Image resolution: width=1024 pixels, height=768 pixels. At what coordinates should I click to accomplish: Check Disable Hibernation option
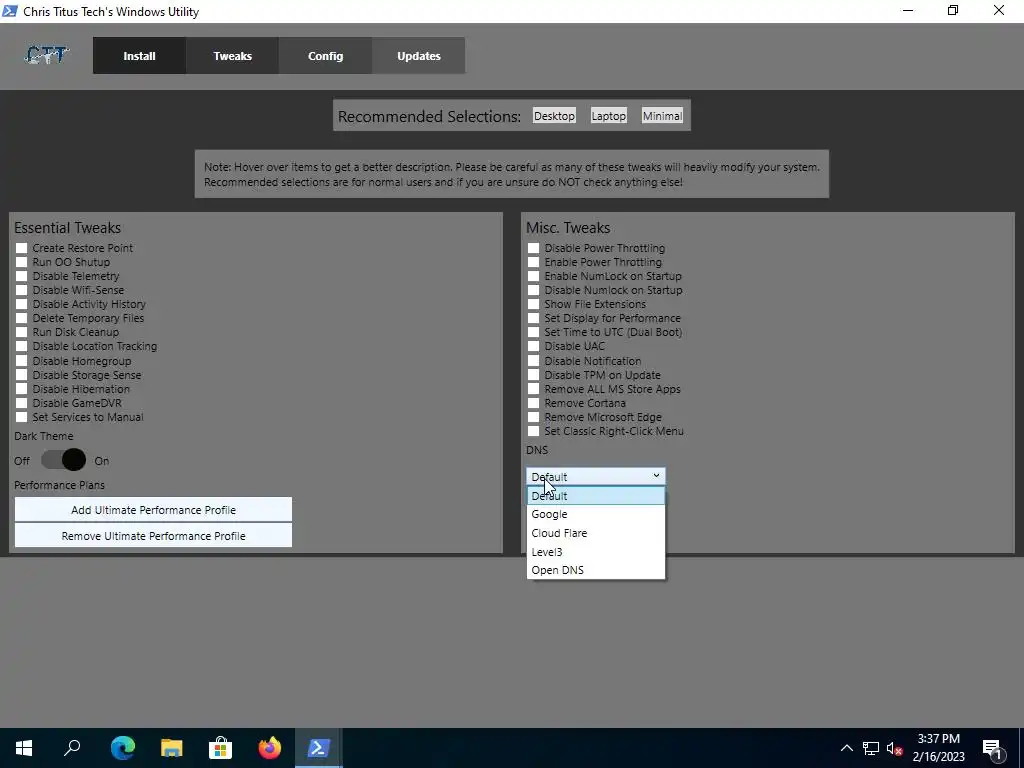(x=22, y=389)
